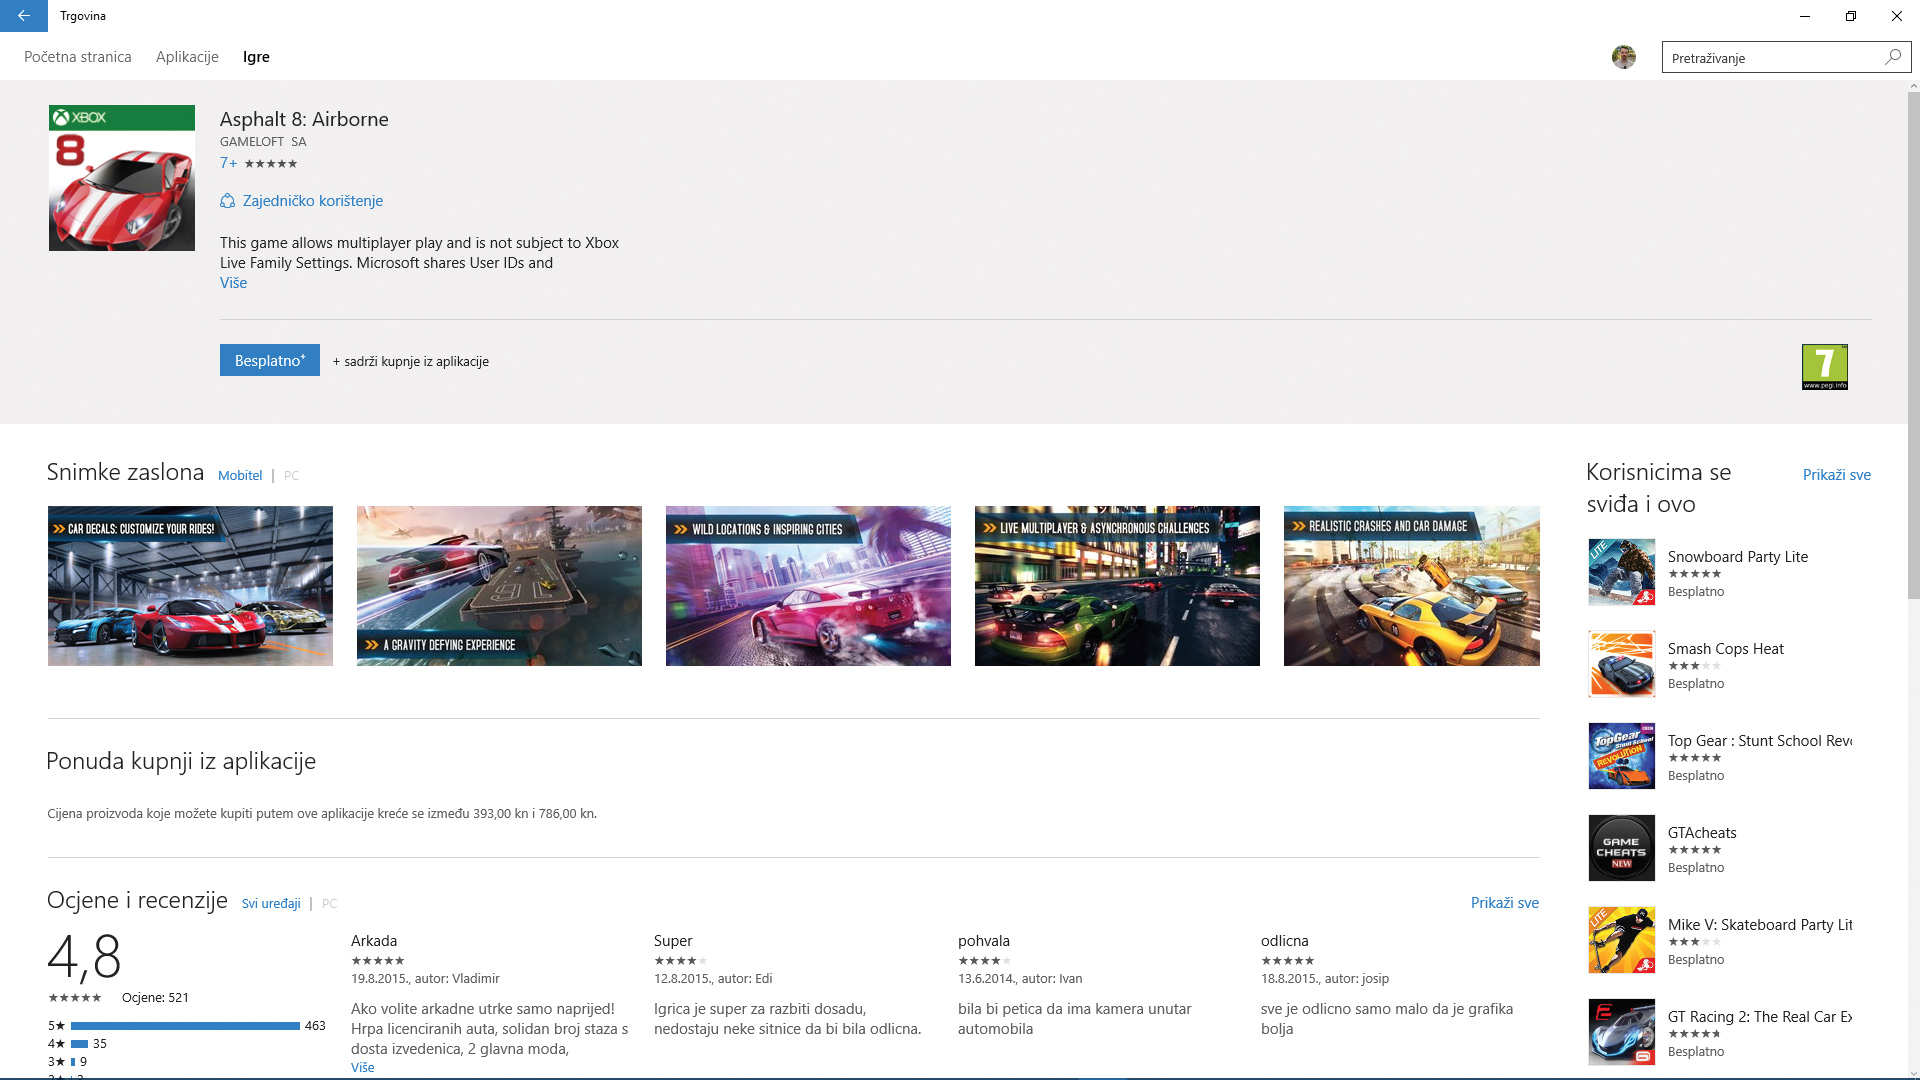Viewport: 1920px width, 1080px height.
Task: Open GTACheats app icon
Action: coord(1621,848)
